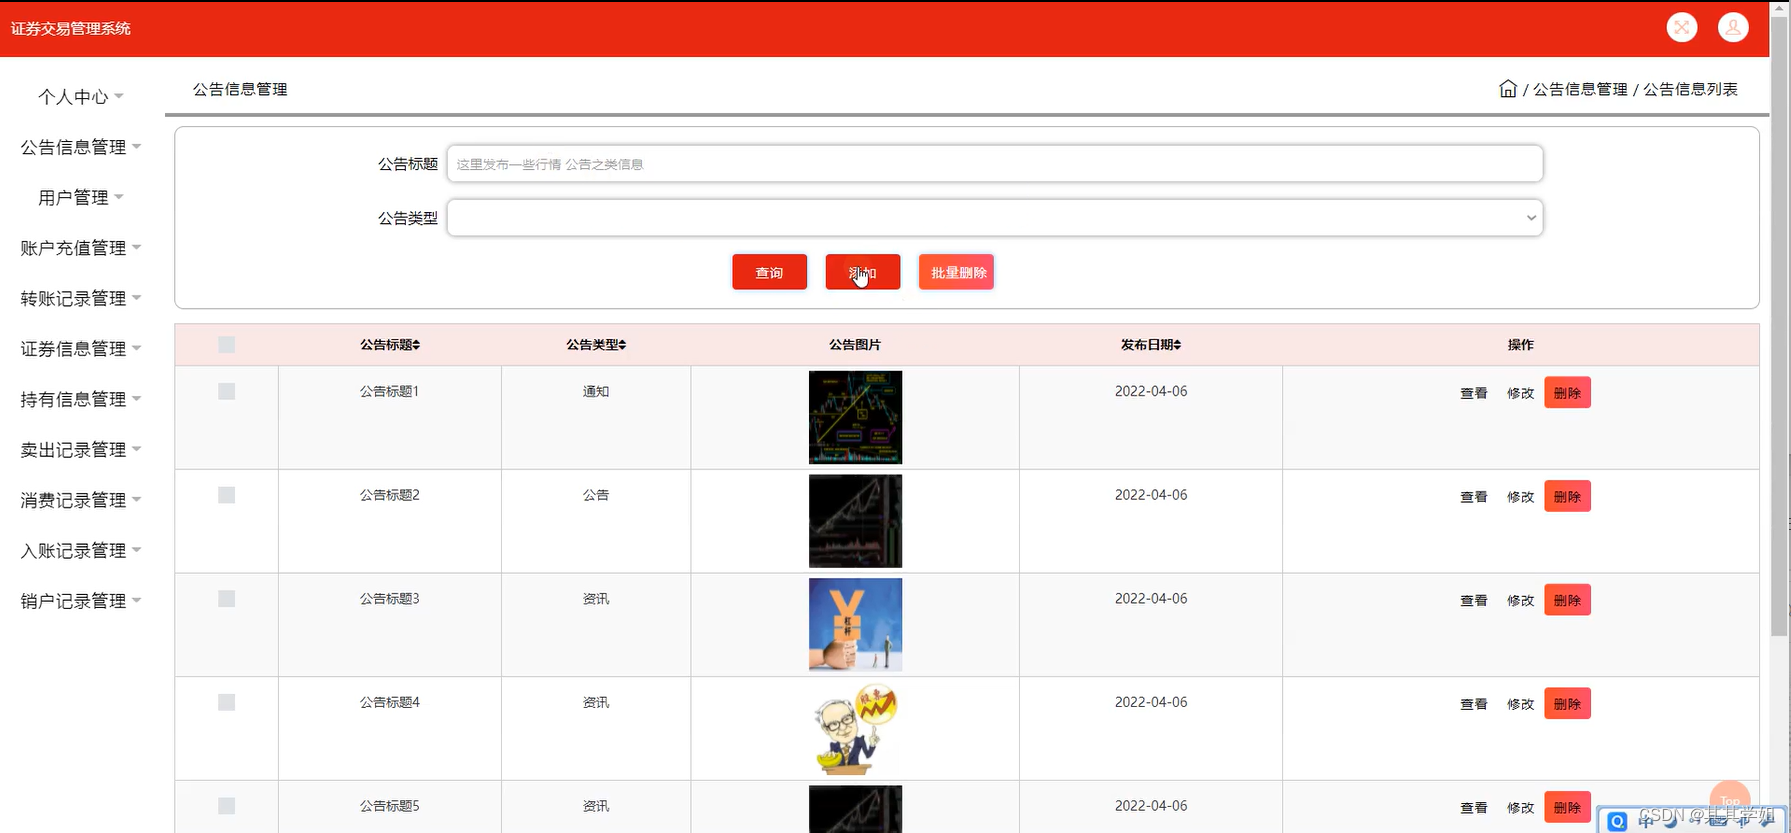Click 查看 for 公告标题1
Image resolution: width=1791 pixels, height=833 pixels.
pyautogui.click(x=1474, y=393)
